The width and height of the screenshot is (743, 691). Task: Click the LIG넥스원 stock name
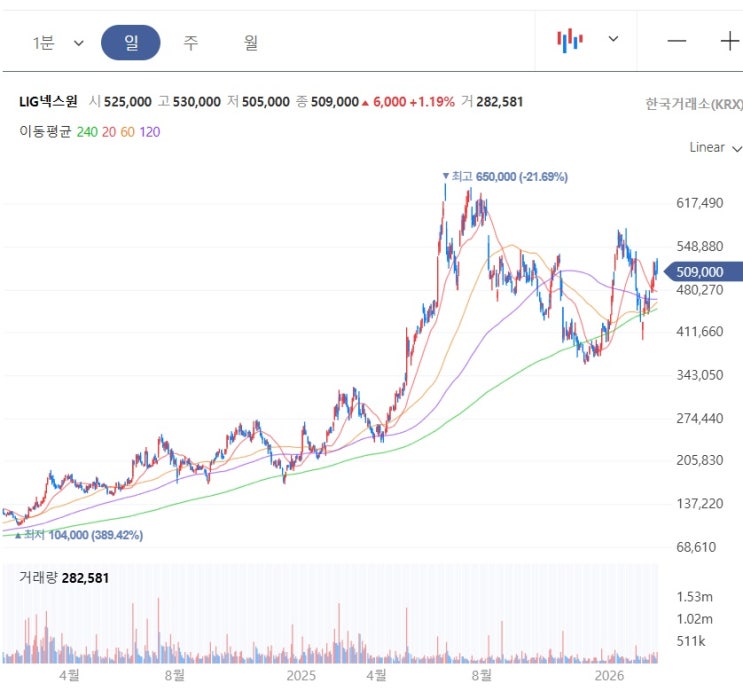48,102
